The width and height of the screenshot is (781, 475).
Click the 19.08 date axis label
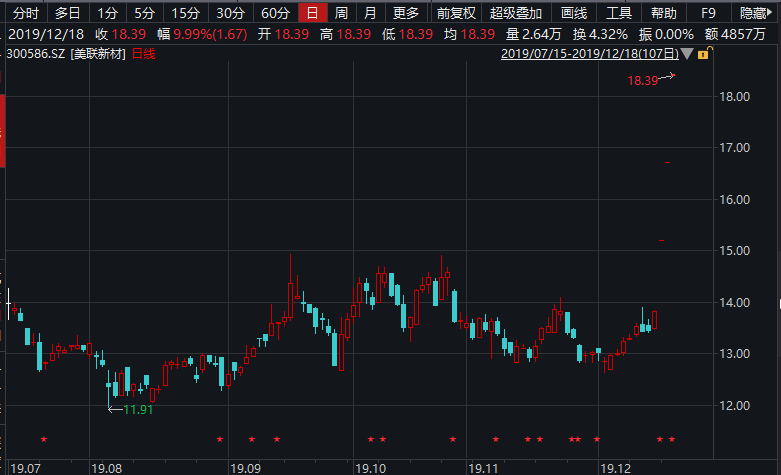click(x=107, y=469)
